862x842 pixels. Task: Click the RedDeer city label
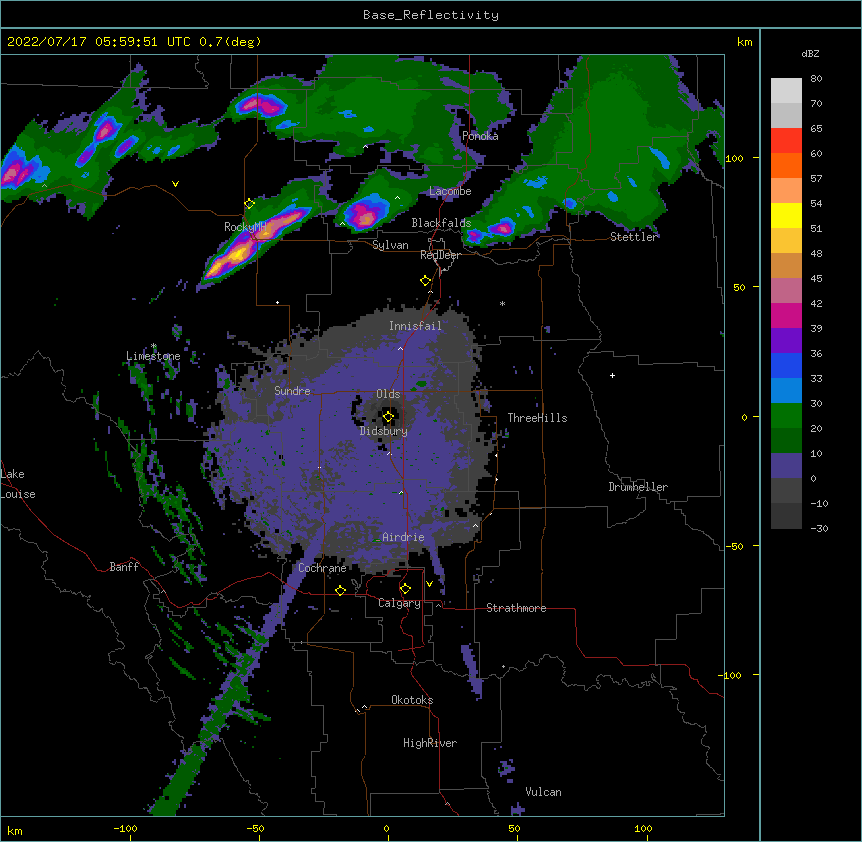click(x=440, y=255)
